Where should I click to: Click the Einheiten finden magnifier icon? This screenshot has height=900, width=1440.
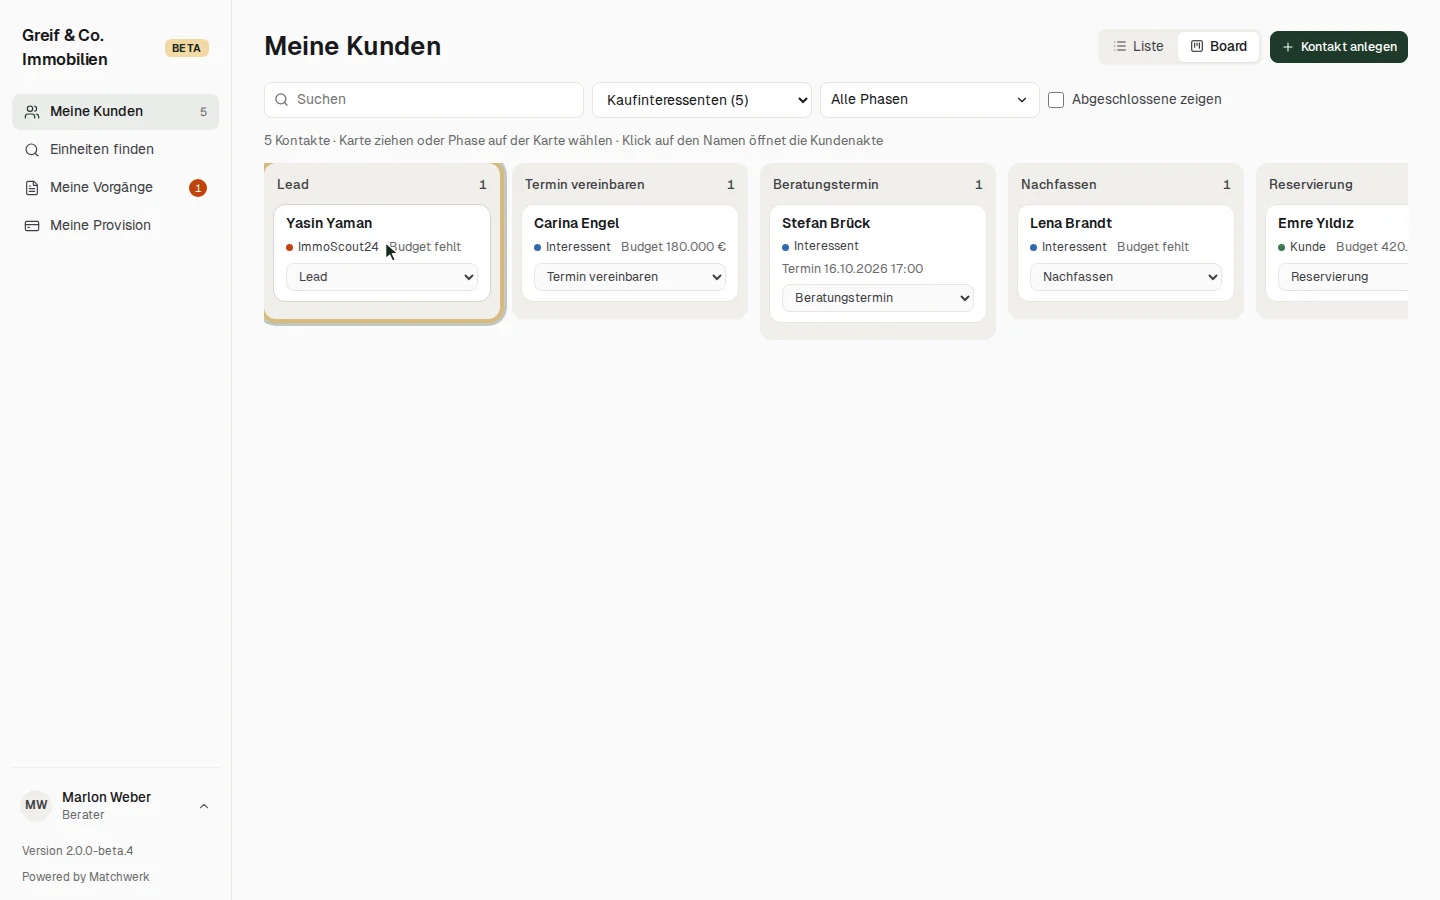32,150
